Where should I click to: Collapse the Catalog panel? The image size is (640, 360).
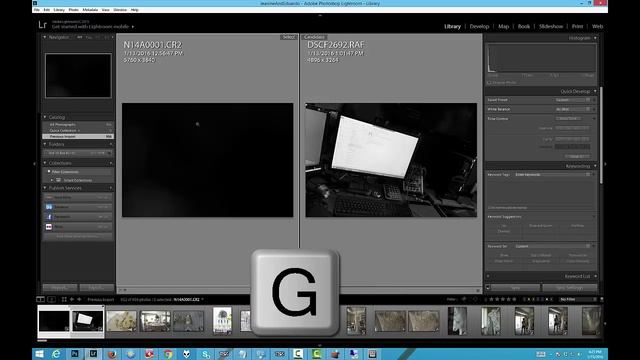coord(45,117)
